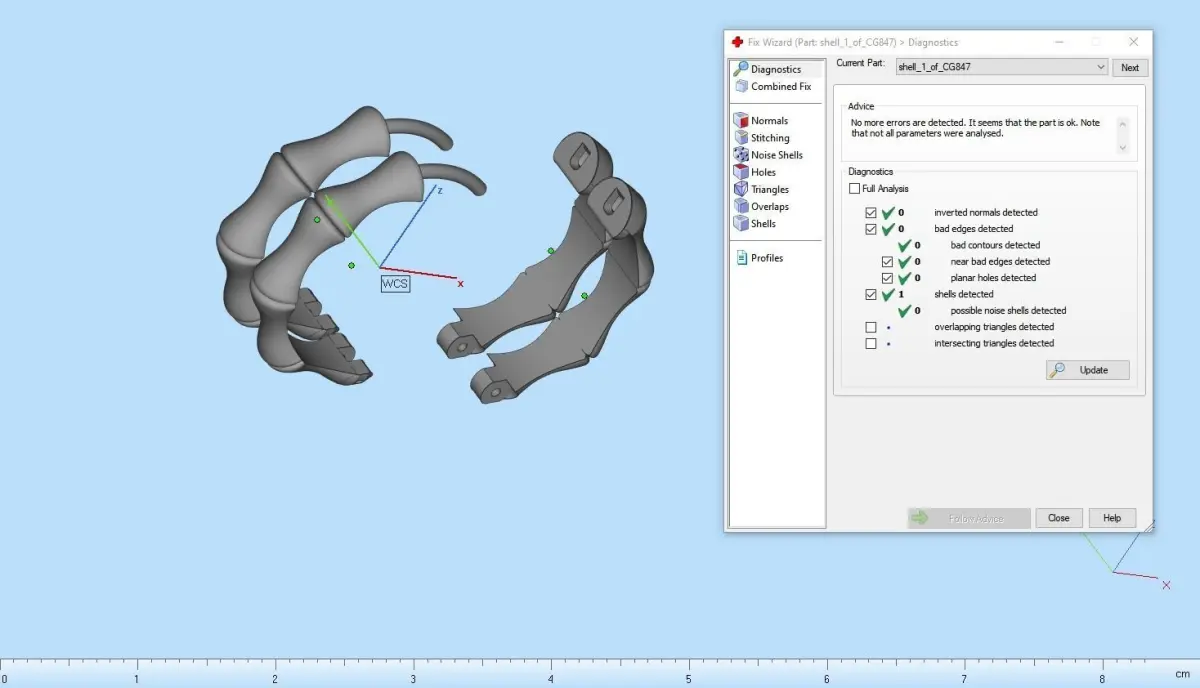Enable intersecting triangles detected checkbox
This screenshot has height=688, width=1200.
point(871,344)
